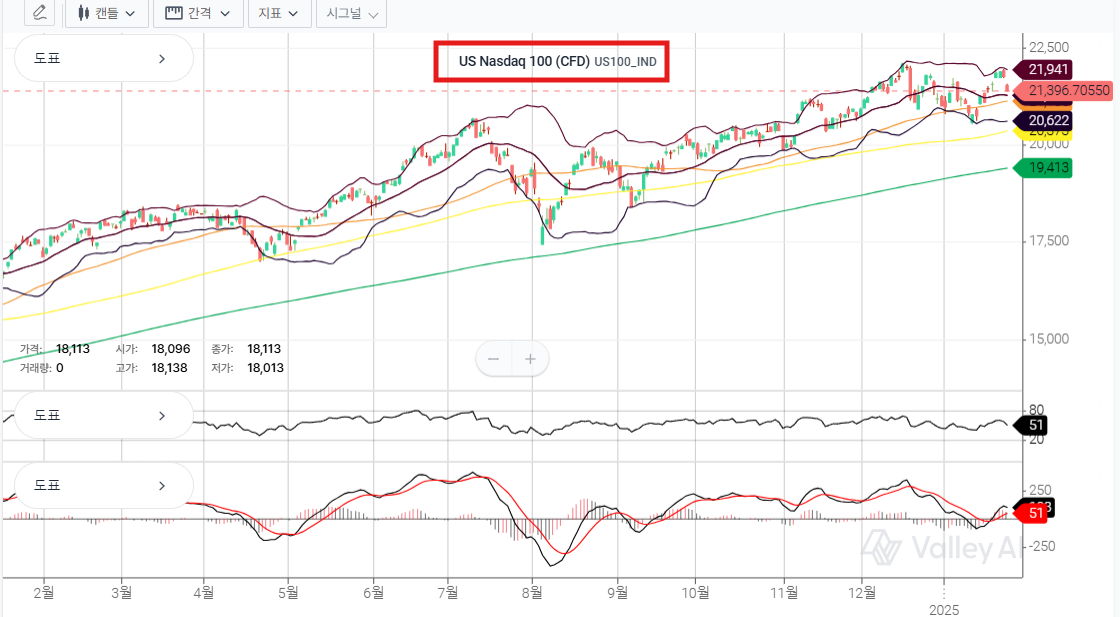This screenshot has width=1120, height=617.
Task: Open the 캔들 chart type dropdown
Action: point(107,13)
